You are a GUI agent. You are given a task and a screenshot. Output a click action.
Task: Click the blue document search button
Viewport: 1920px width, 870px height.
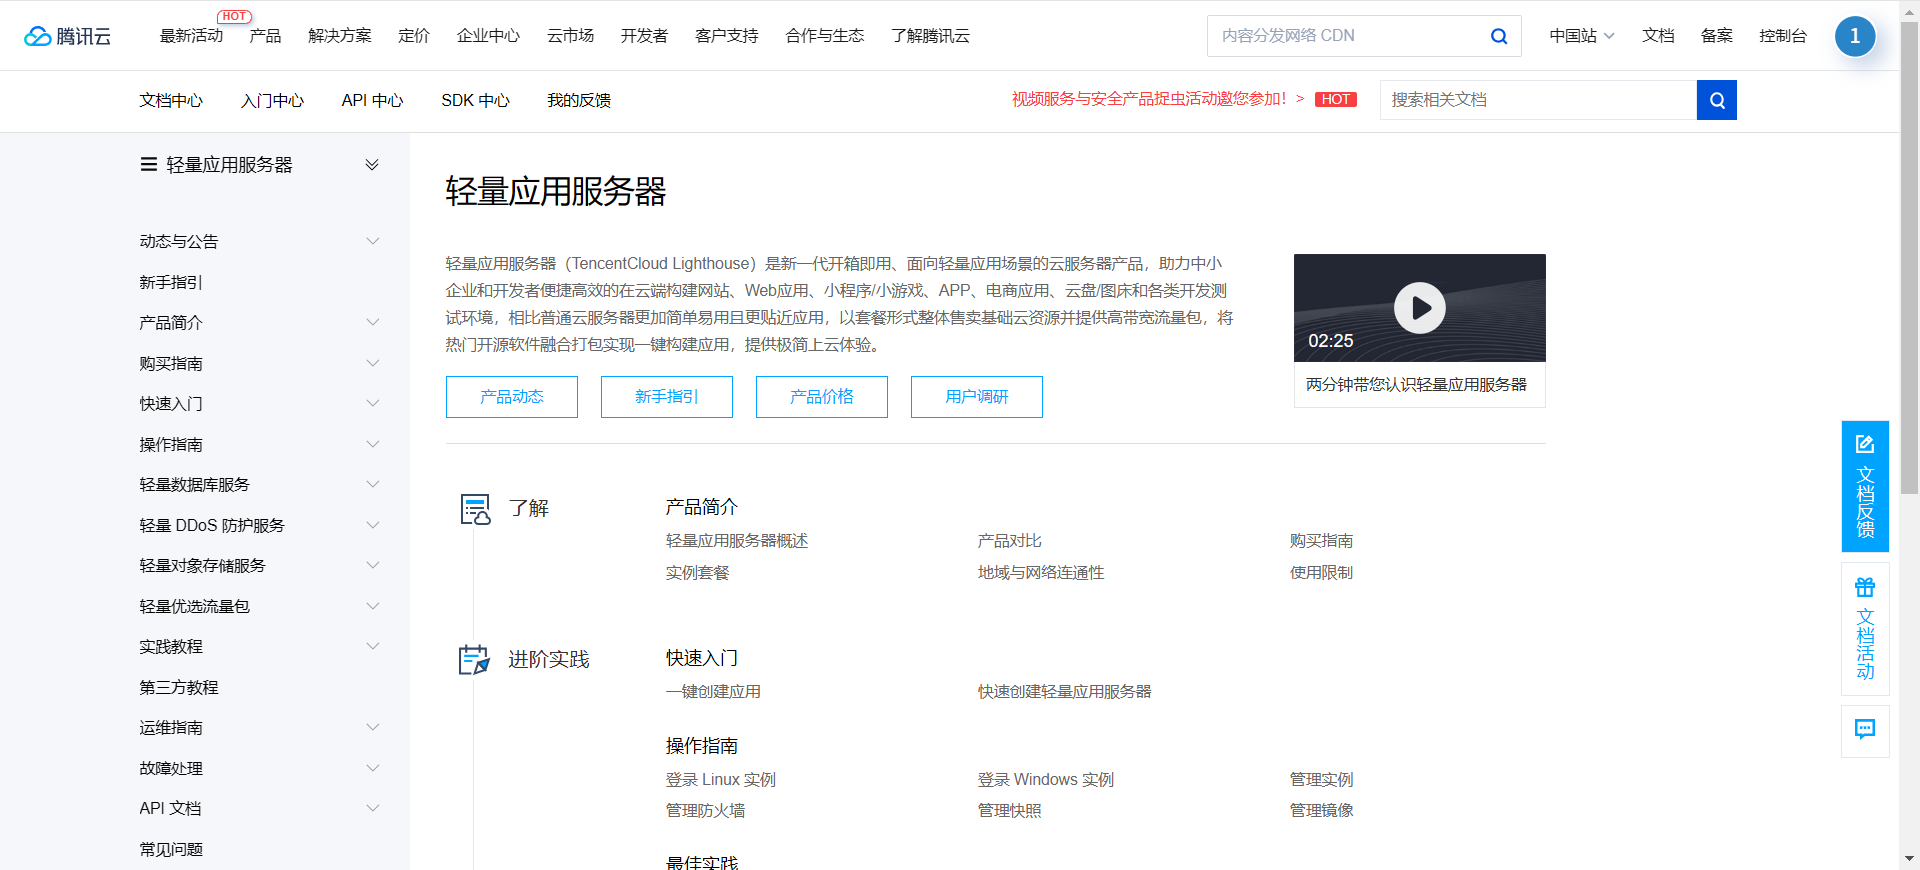pyautogui.click(x=1716, y=100)
